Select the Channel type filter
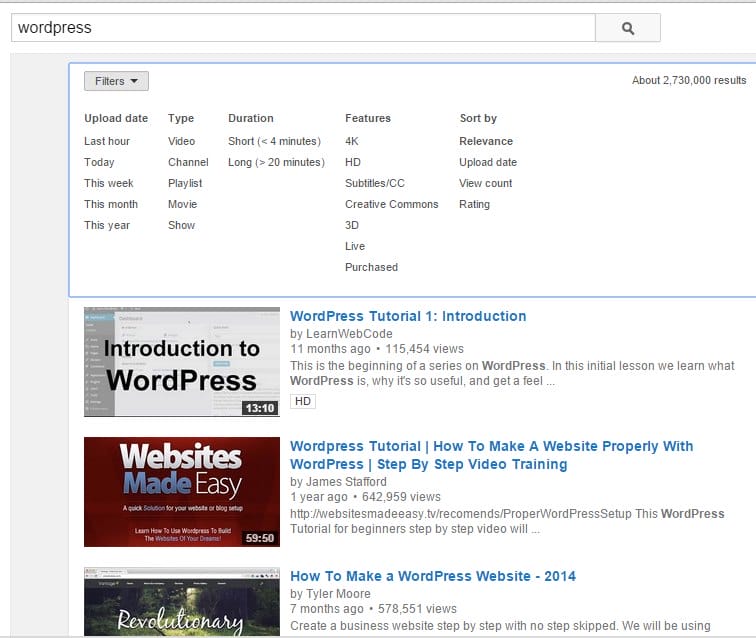The width and height of the screenshot is (756, 638). 188,162
